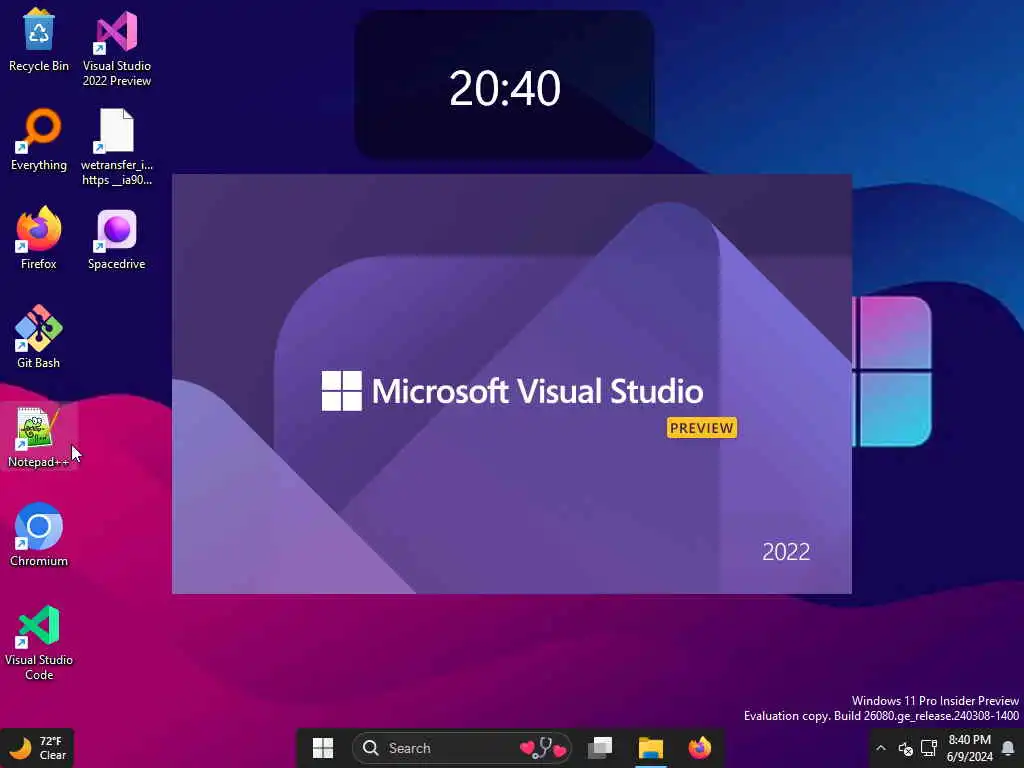Select Visual Studio 2022 Preview shortcut
The image size is (1024, 768).
coord(117,48)
